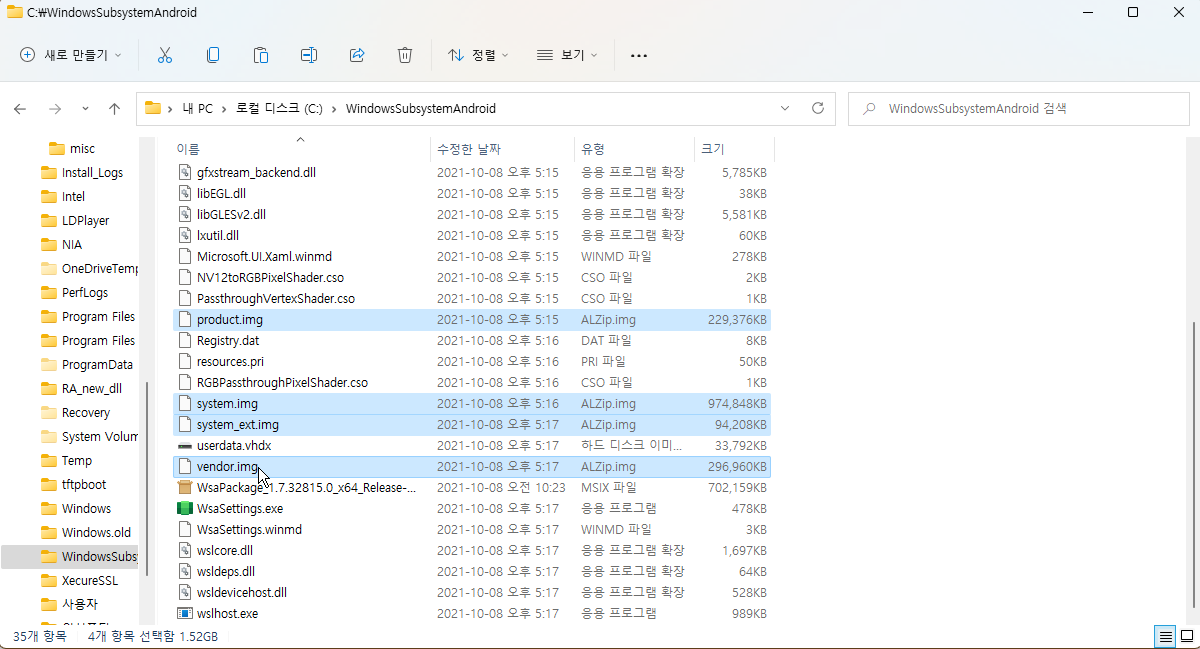
Task: Click the Refresh icon next to address bar
Action: 818,108
